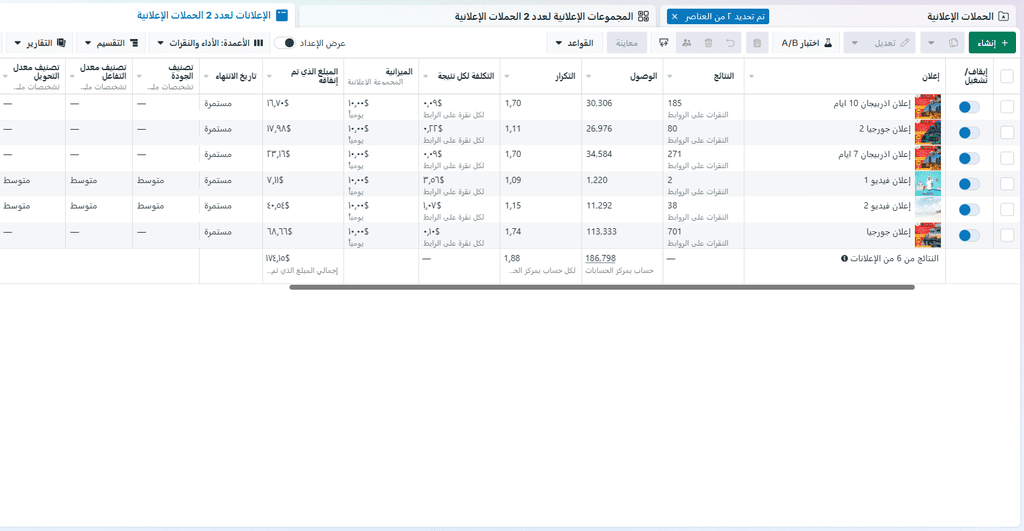The image size is (1024, 531).
Task: Click ad name إعلان اذربيجان 10 ايام
Action: tap(872, 104)
